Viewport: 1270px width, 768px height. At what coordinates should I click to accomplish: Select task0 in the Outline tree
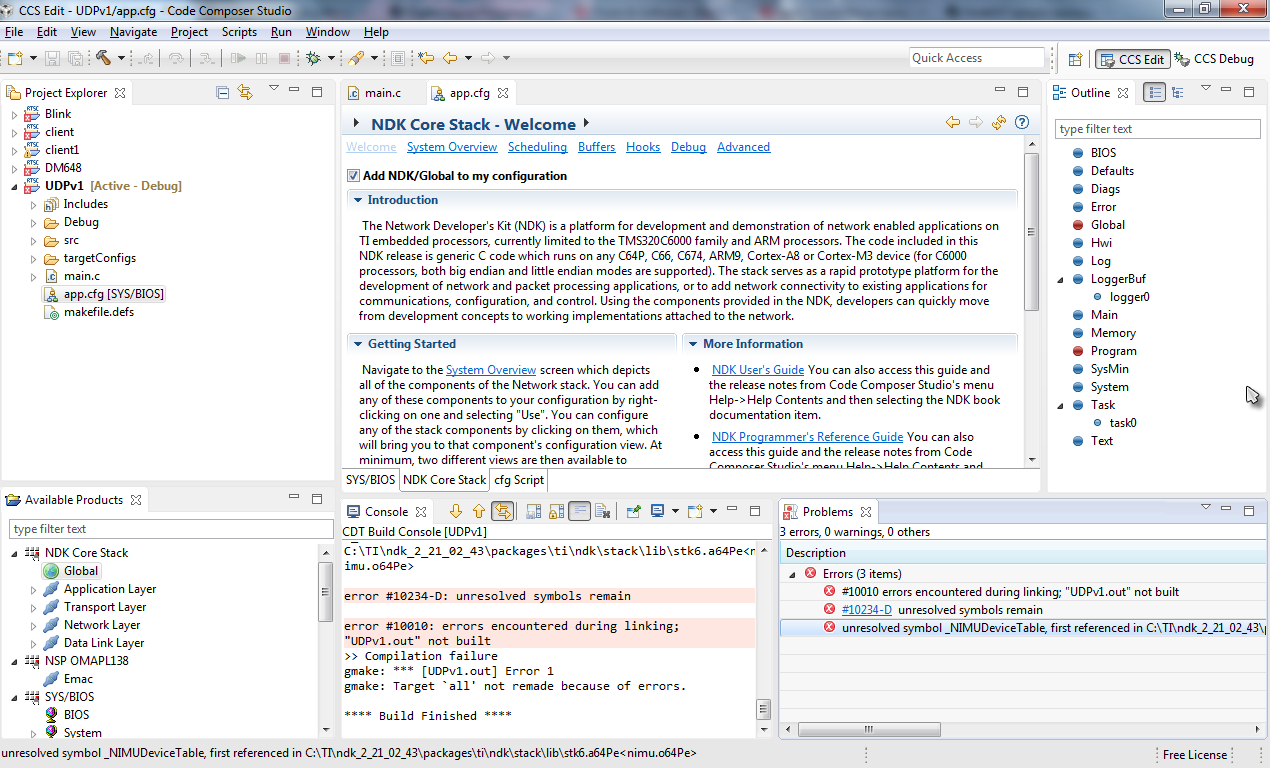(x=1122, y=423)
